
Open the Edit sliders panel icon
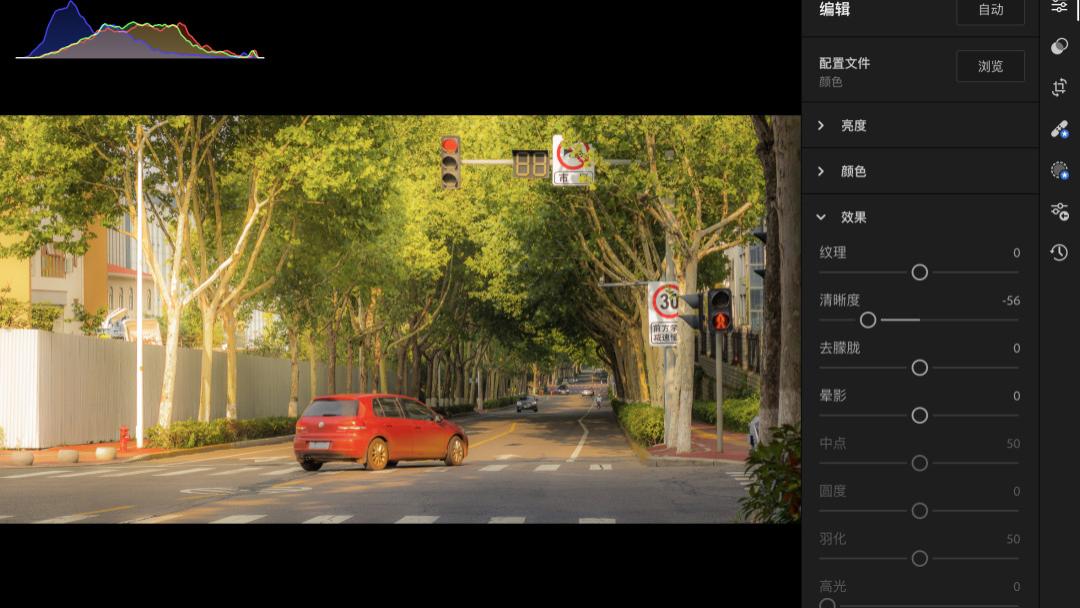click(x=1059, y=6)
